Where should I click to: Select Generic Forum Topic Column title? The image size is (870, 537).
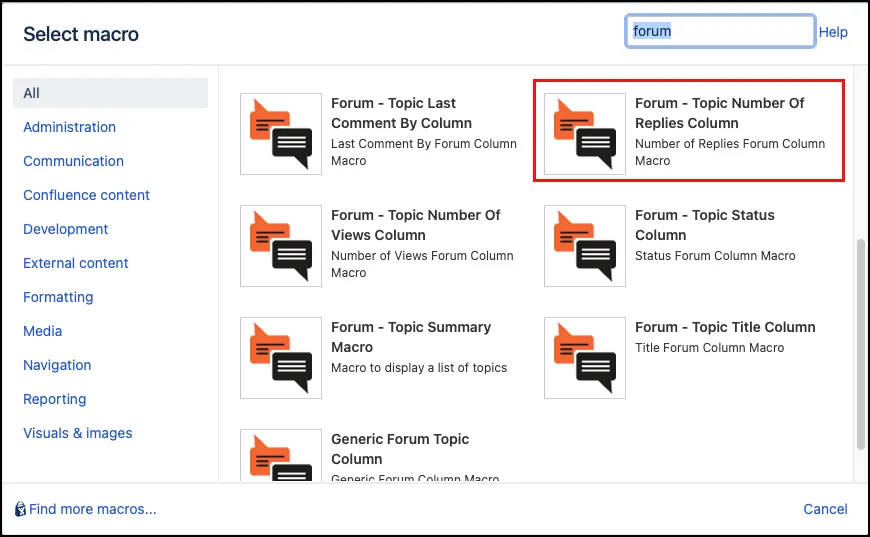click(x=400, y=449)
